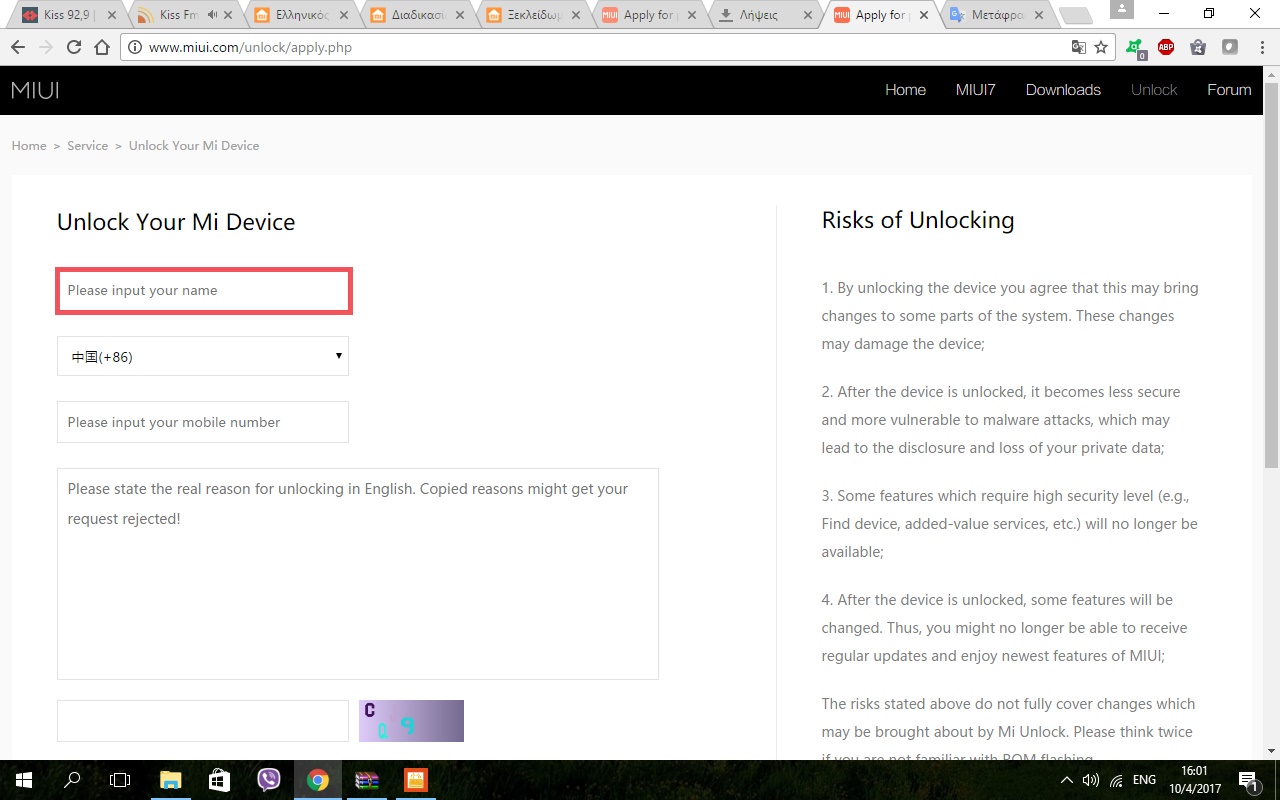This screenshot has width=1280, height=800.
Task: Bookmark this page with the star icon
Action: (1101, 47)
